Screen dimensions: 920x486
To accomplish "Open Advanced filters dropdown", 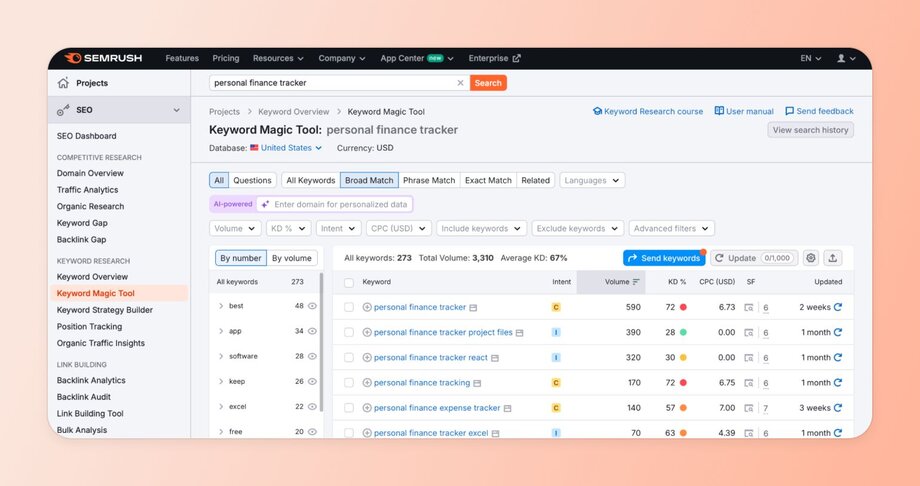I will (x=672, y=228).
